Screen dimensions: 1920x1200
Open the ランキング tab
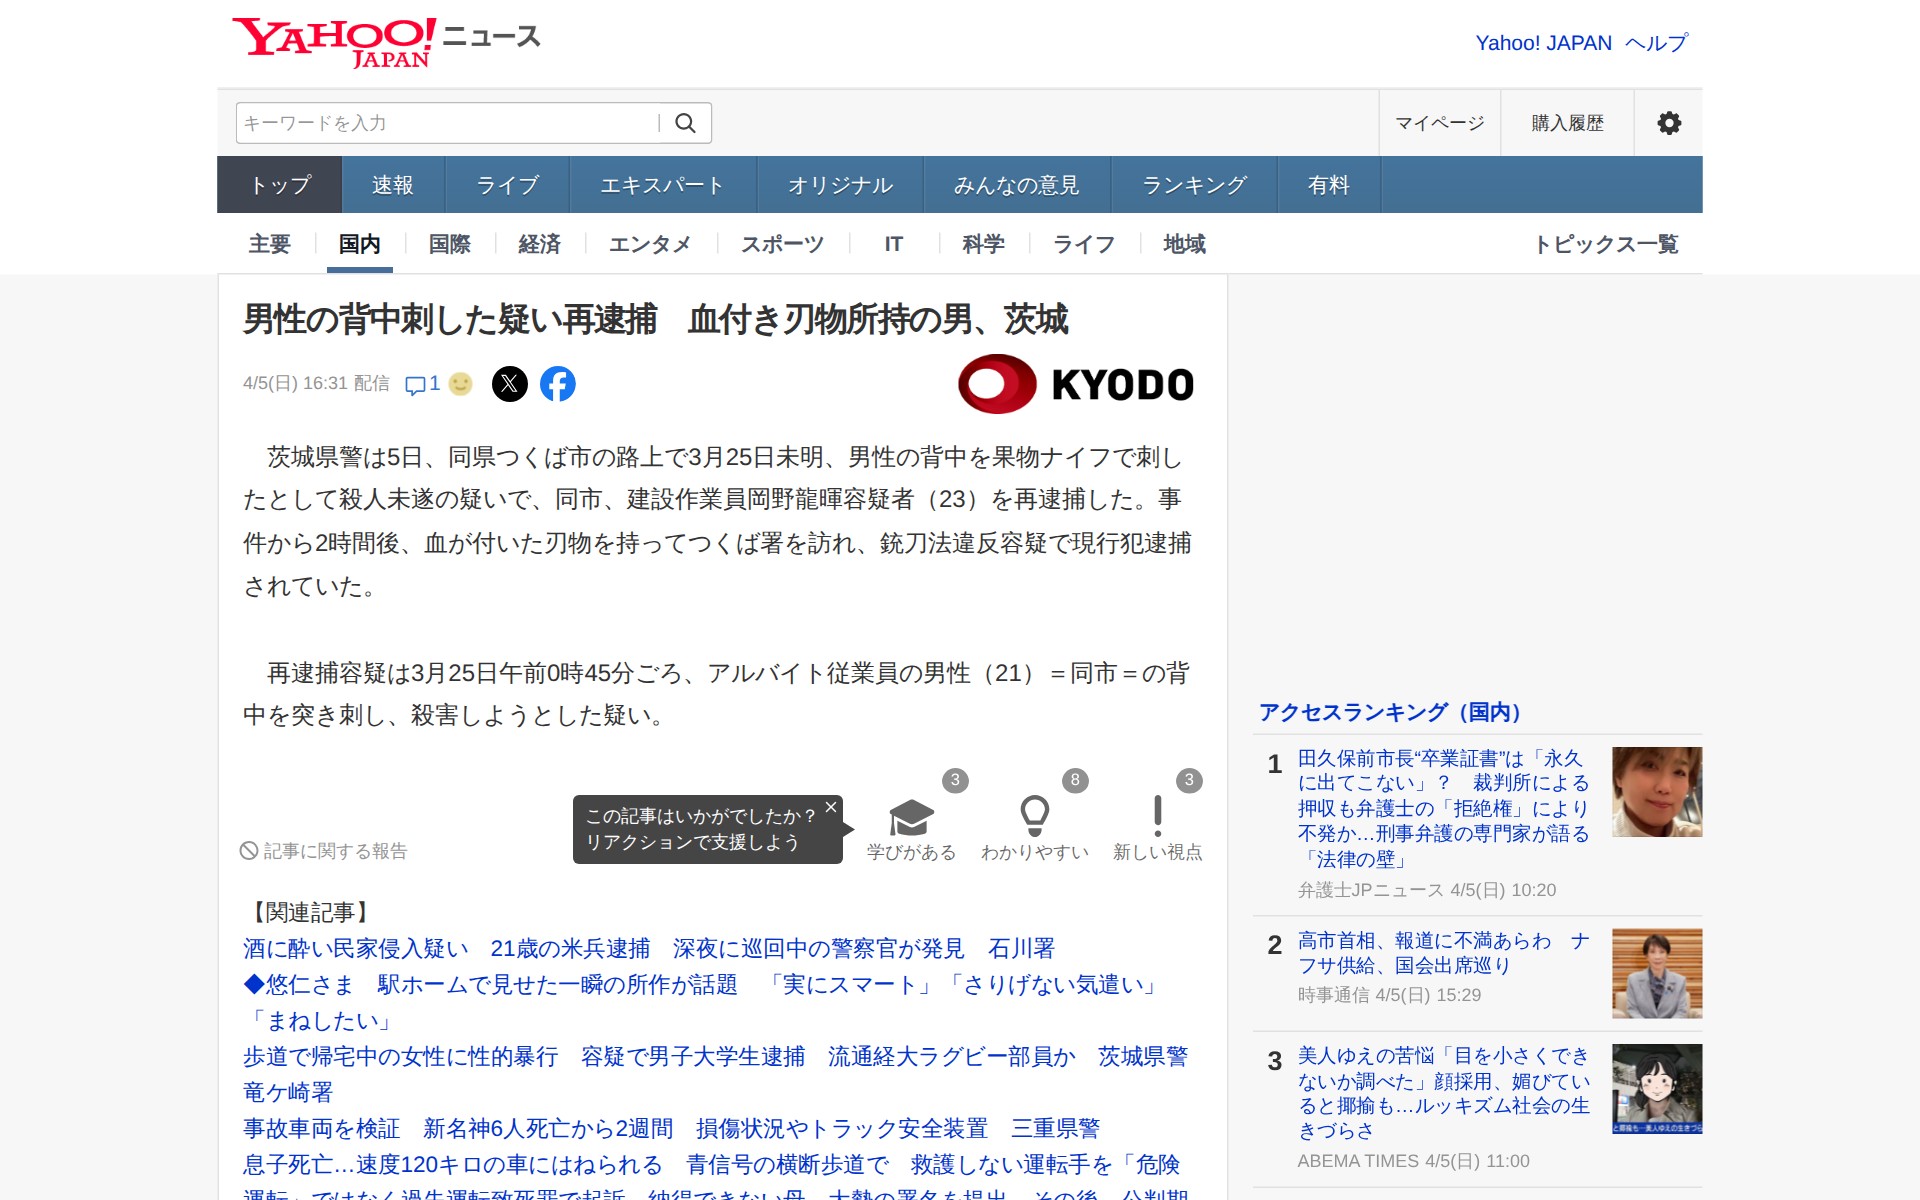tap(1194, 185)
